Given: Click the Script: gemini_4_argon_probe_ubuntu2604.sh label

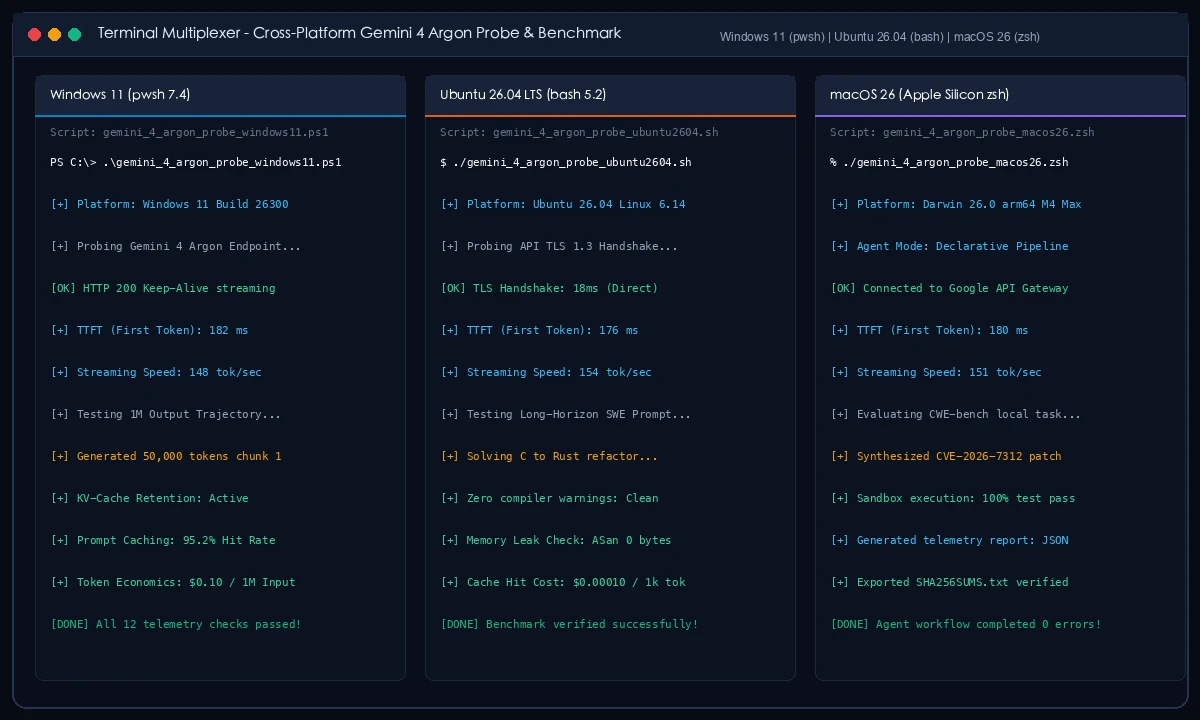Looking at the screenshot, I should click(579, 132).
